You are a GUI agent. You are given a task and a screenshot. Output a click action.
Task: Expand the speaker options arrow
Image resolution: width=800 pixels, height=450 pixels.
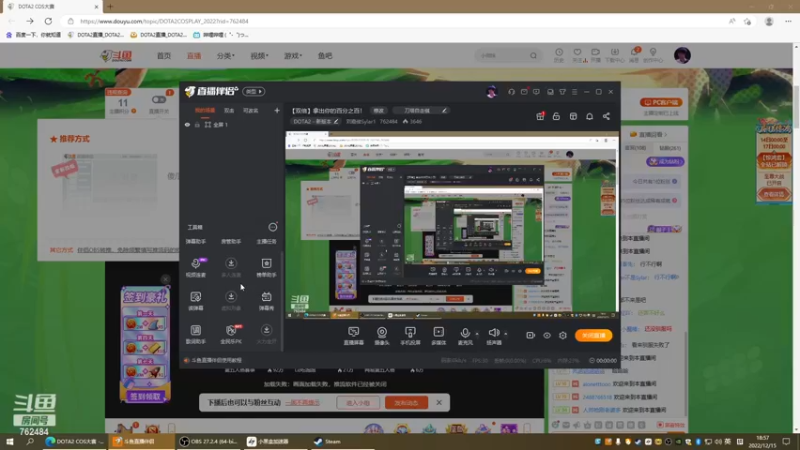[506, 334]
